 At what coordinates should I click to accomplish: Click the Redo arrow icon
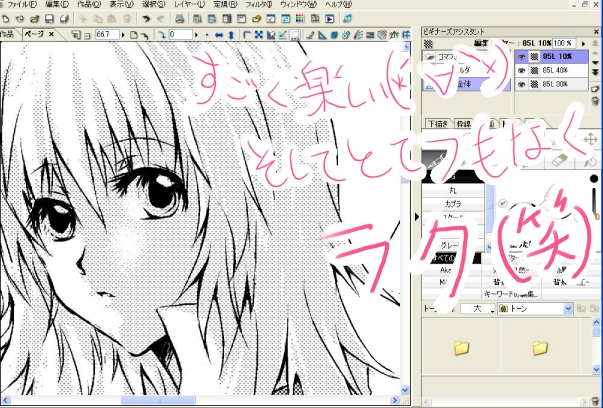click(161, 18)
